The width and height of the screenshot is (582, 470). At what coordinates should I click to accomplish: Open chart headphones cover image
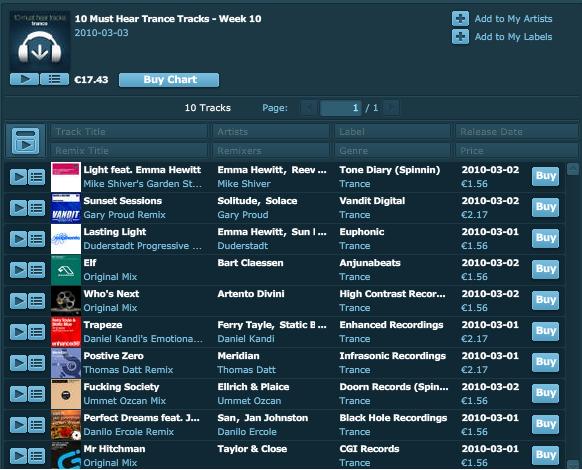coord(40,41)
